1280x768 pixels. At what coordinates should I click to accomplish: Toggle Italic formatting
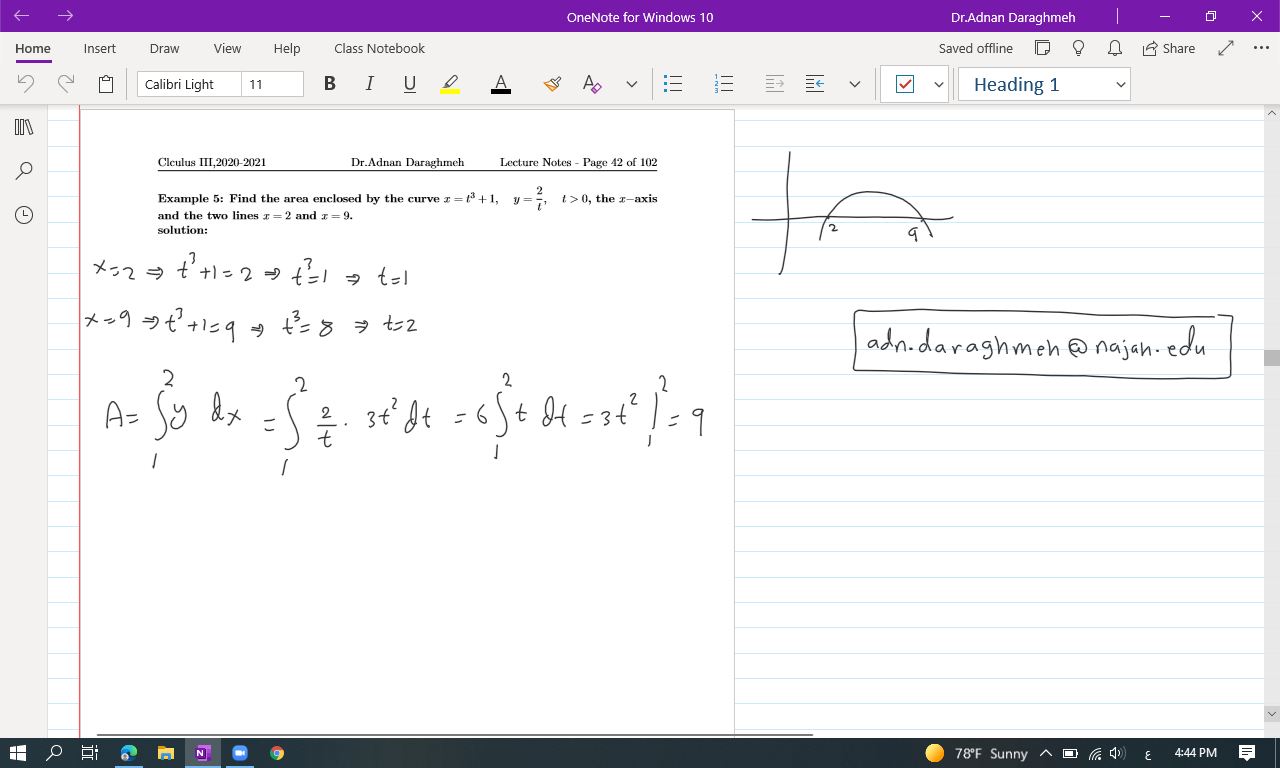pos(369,84)
